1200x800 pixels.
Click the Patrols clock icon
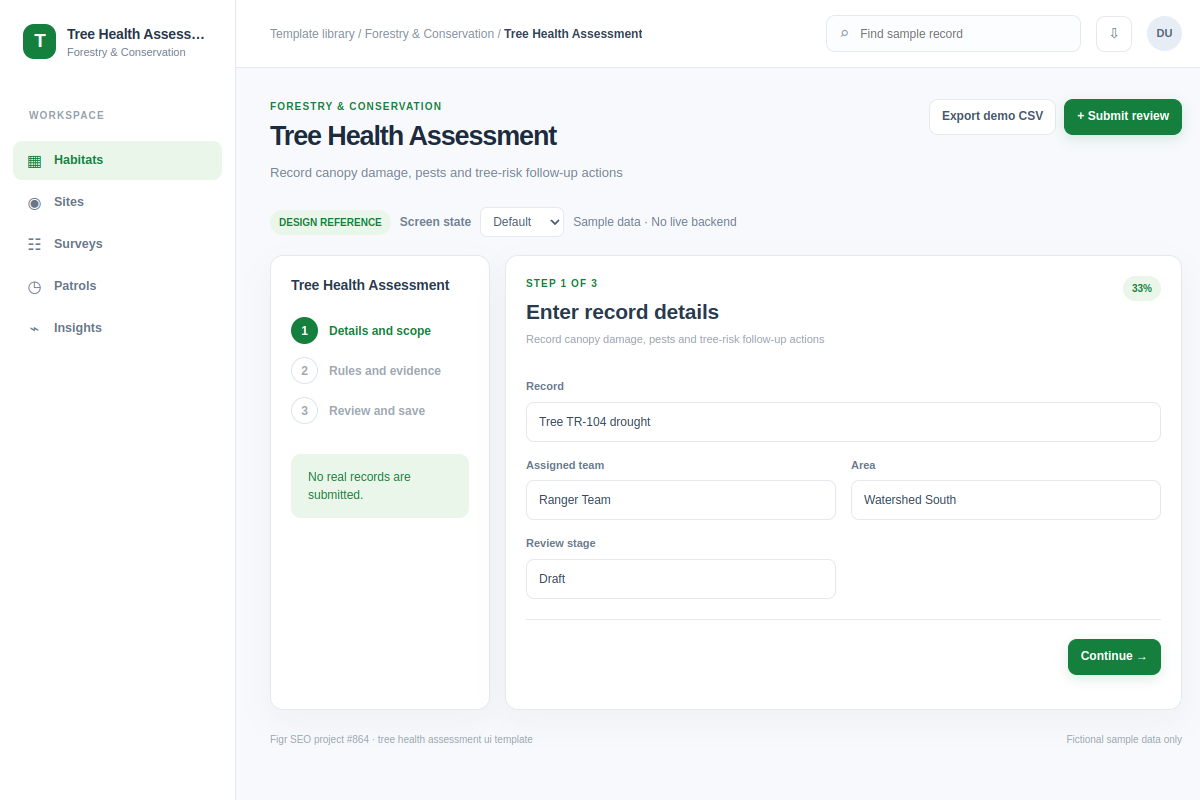(x=35, y=286)
